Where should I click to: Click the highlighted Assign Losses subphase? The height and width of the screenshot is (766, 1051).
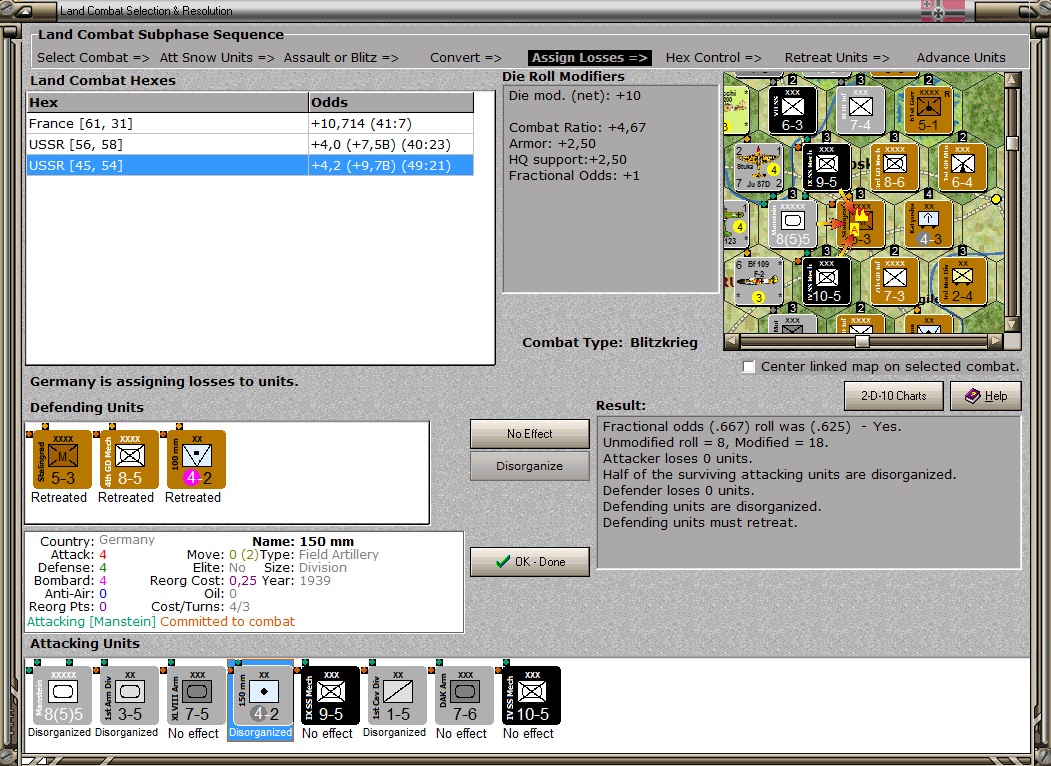[589, 58]
